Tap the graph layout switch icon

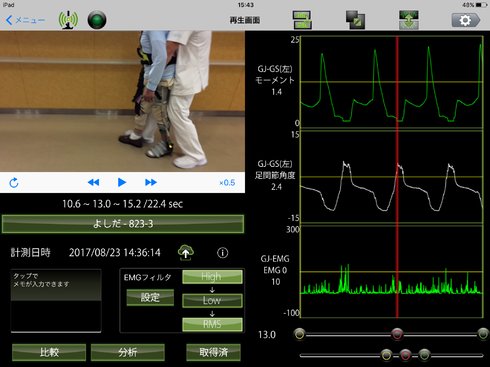[302, 20]
